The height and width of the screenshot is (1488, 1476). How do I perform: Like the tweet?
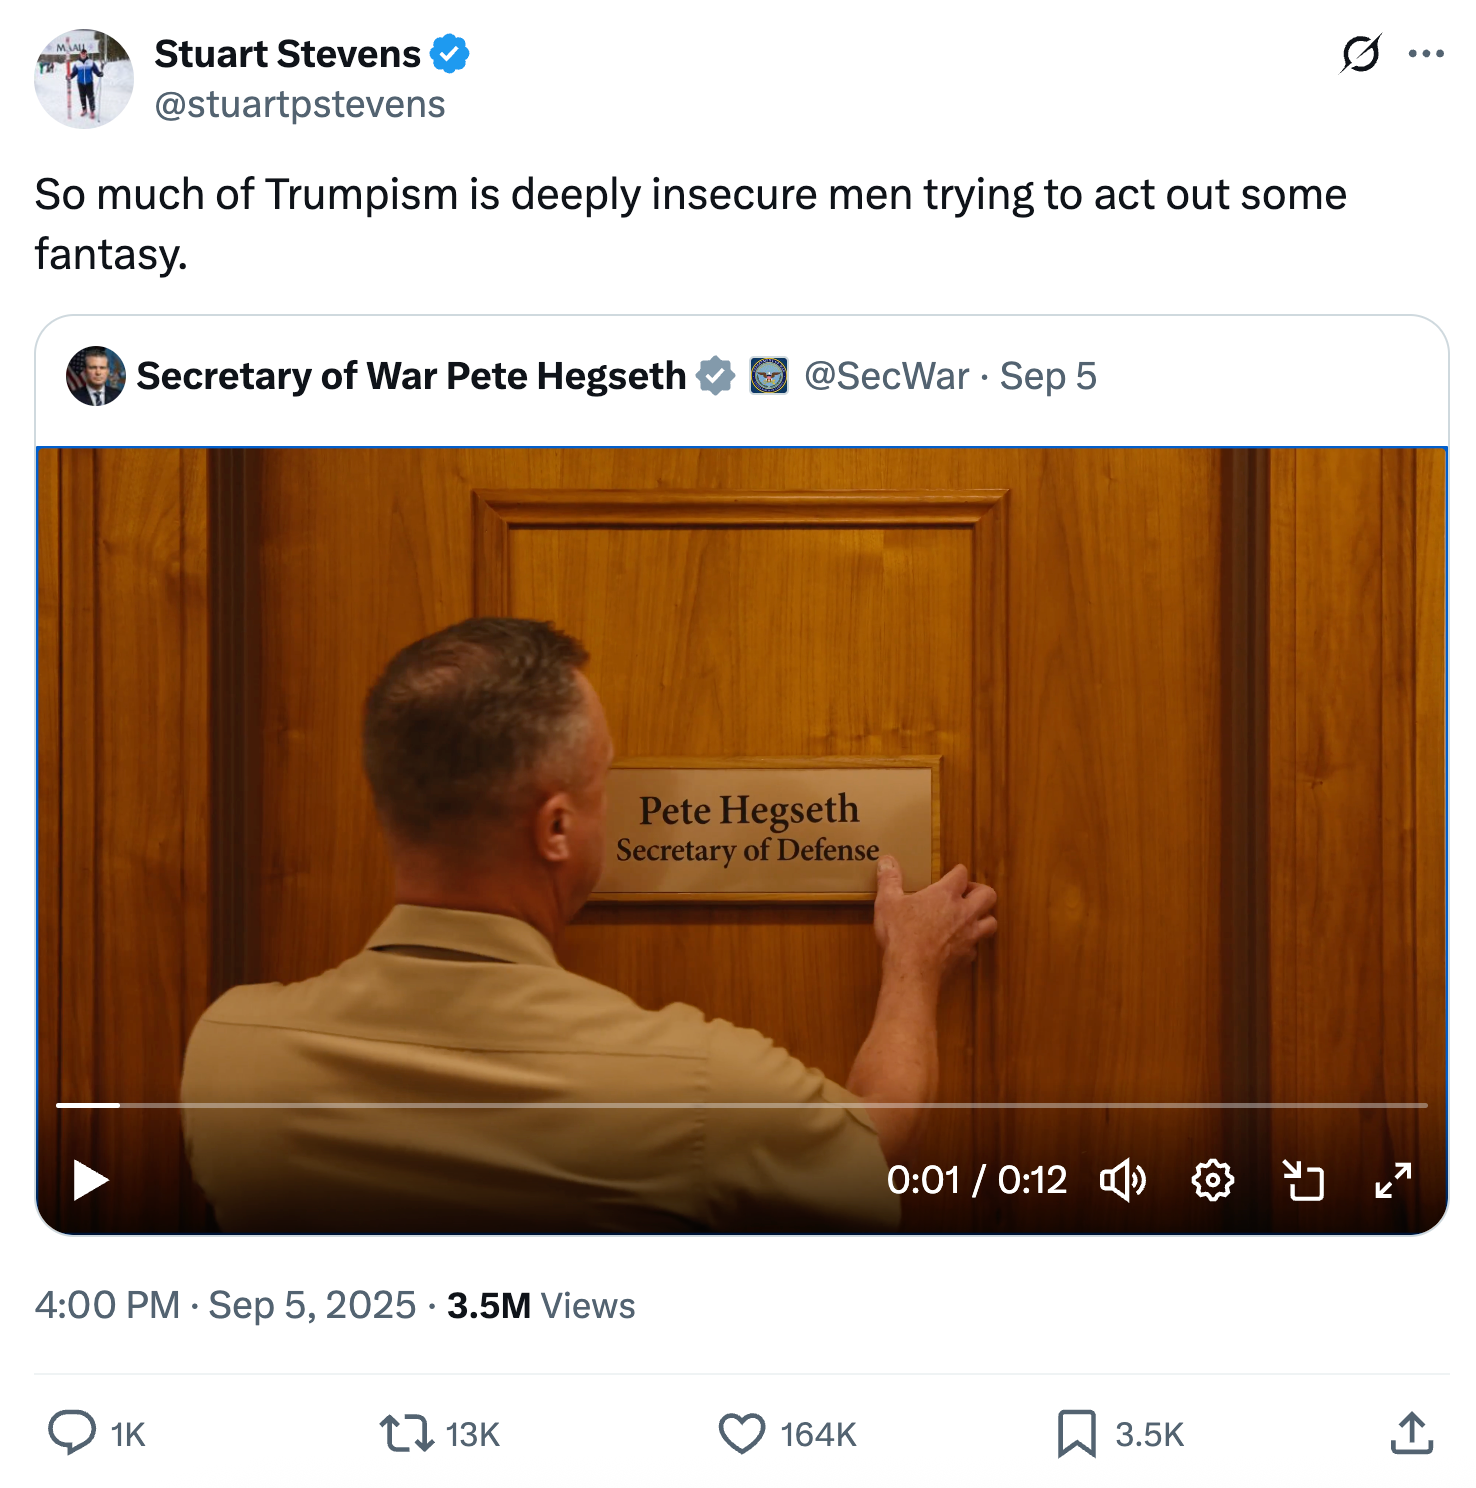[x=740, y=1434]
